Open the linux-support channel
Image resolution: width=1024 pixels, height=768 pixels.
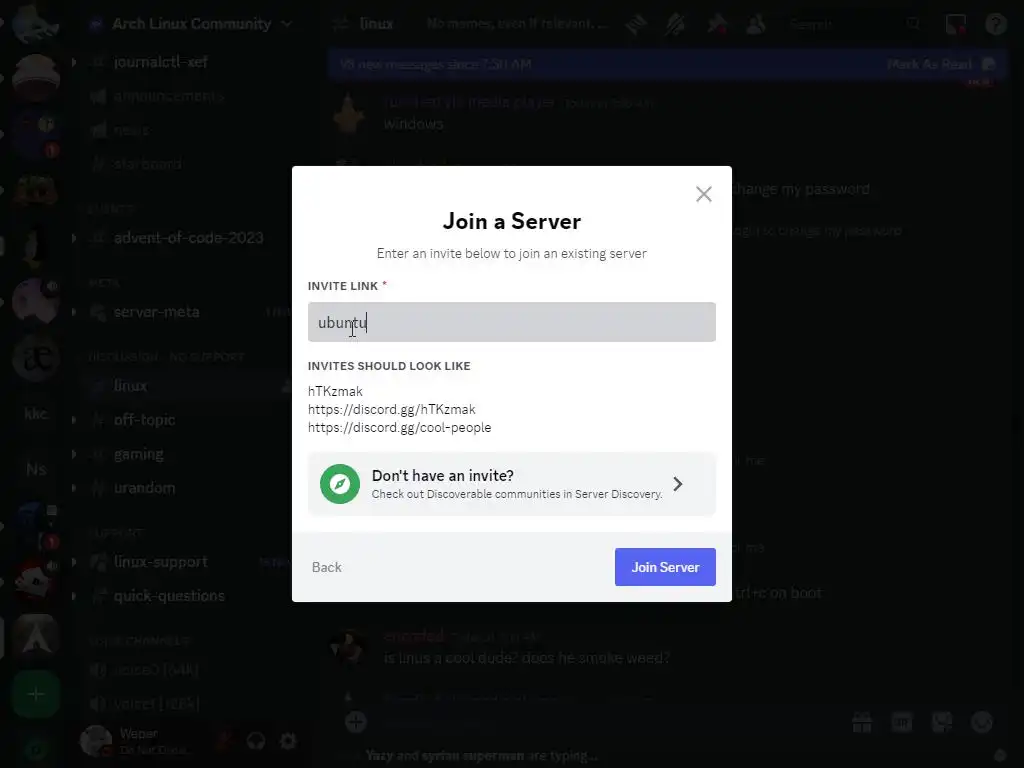(x=161, y=562)
